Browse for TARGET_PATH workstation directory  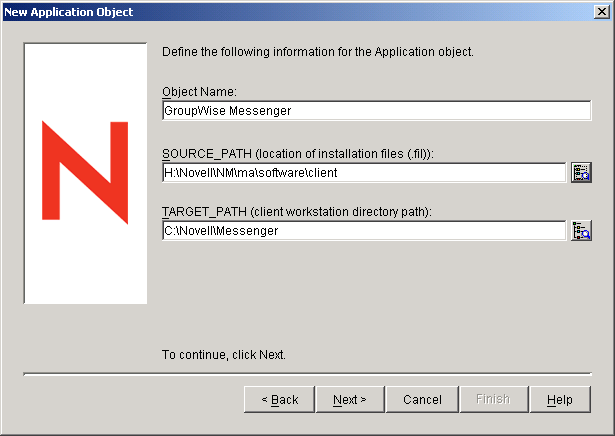[x=581, y=231]
